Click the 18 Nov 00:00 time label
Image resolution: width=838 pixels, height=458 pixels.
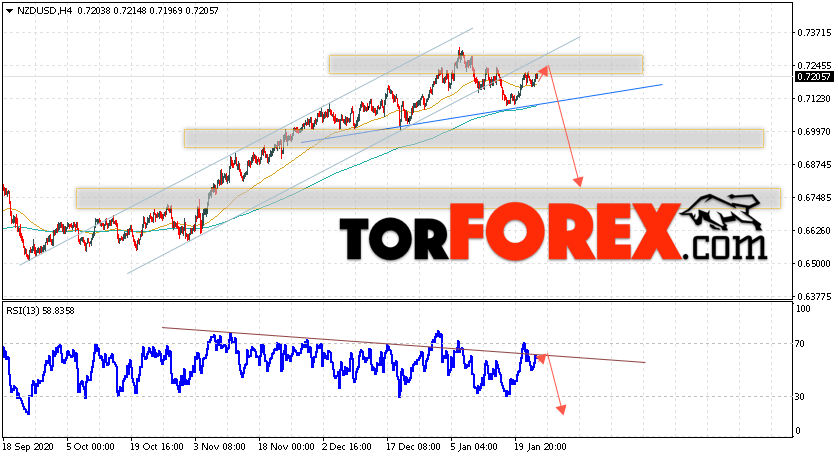[286, 447]
